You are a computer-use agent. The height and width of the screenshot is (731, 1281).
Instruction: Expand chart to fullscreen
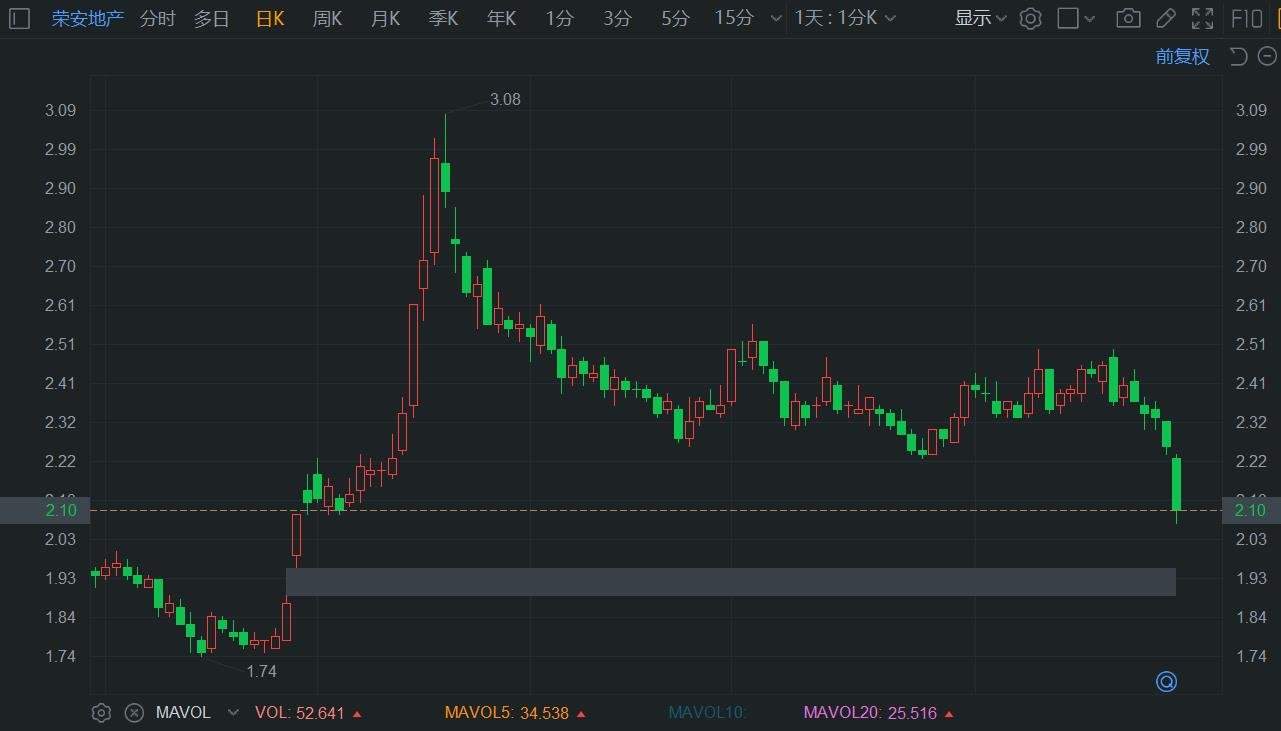[1203, 18]
